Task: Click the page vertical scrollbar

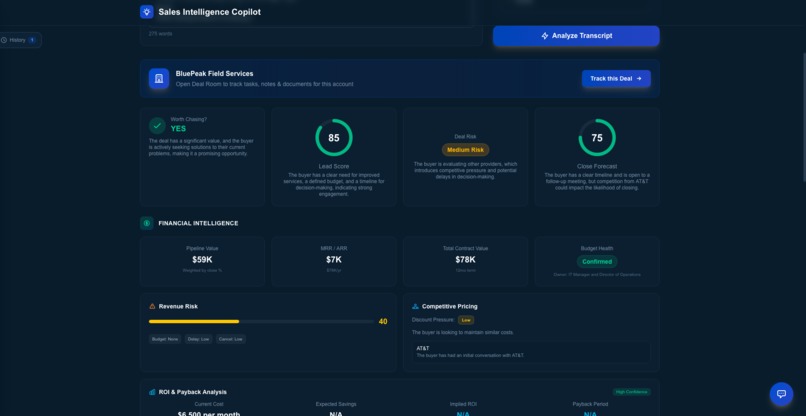Action: tap(804, 116)
